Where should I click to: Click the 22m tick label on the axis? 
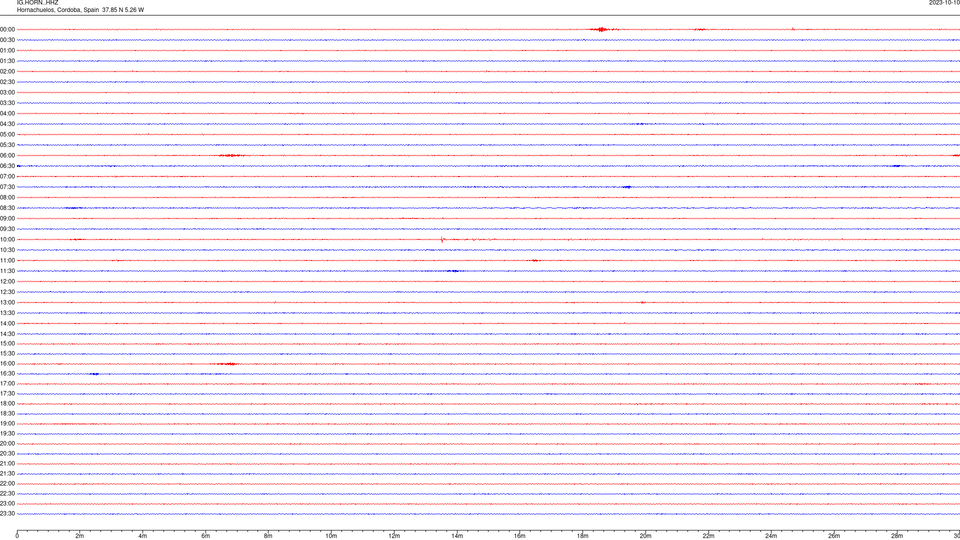pos(708,536)
